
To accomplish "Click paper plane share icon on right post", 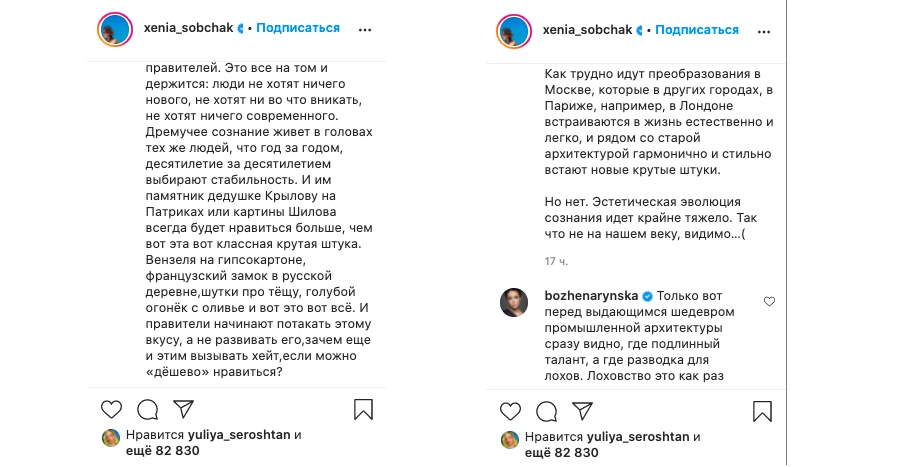I will click(x=582, y=409).
